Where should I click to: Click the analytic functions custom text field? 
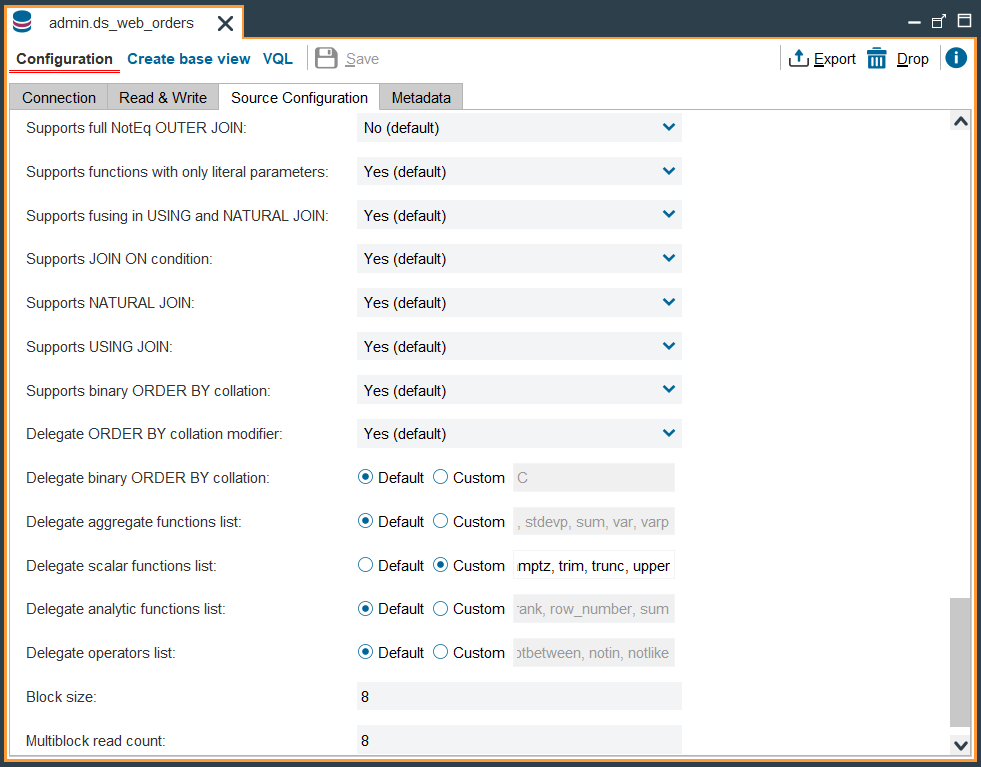point(594,608)
